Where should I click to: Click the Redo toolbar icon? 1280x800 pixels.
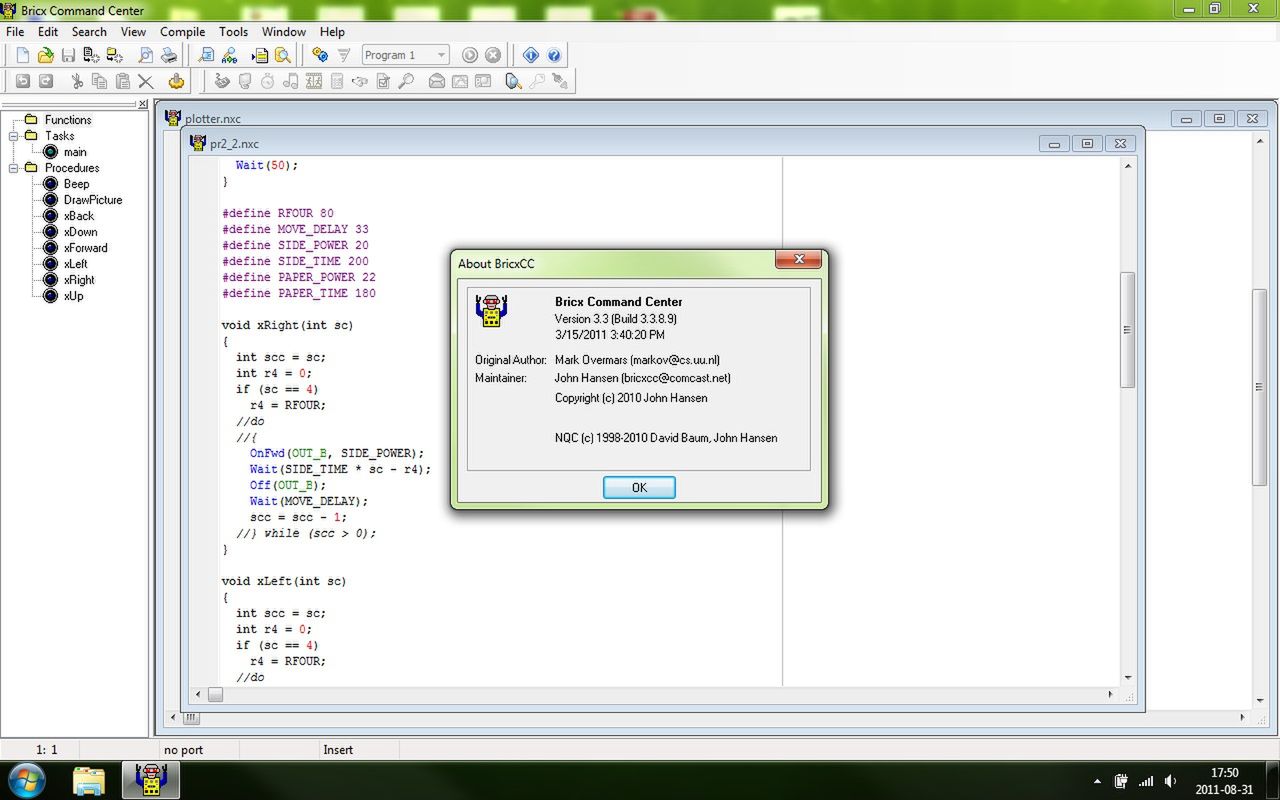[x=45, y=81]
